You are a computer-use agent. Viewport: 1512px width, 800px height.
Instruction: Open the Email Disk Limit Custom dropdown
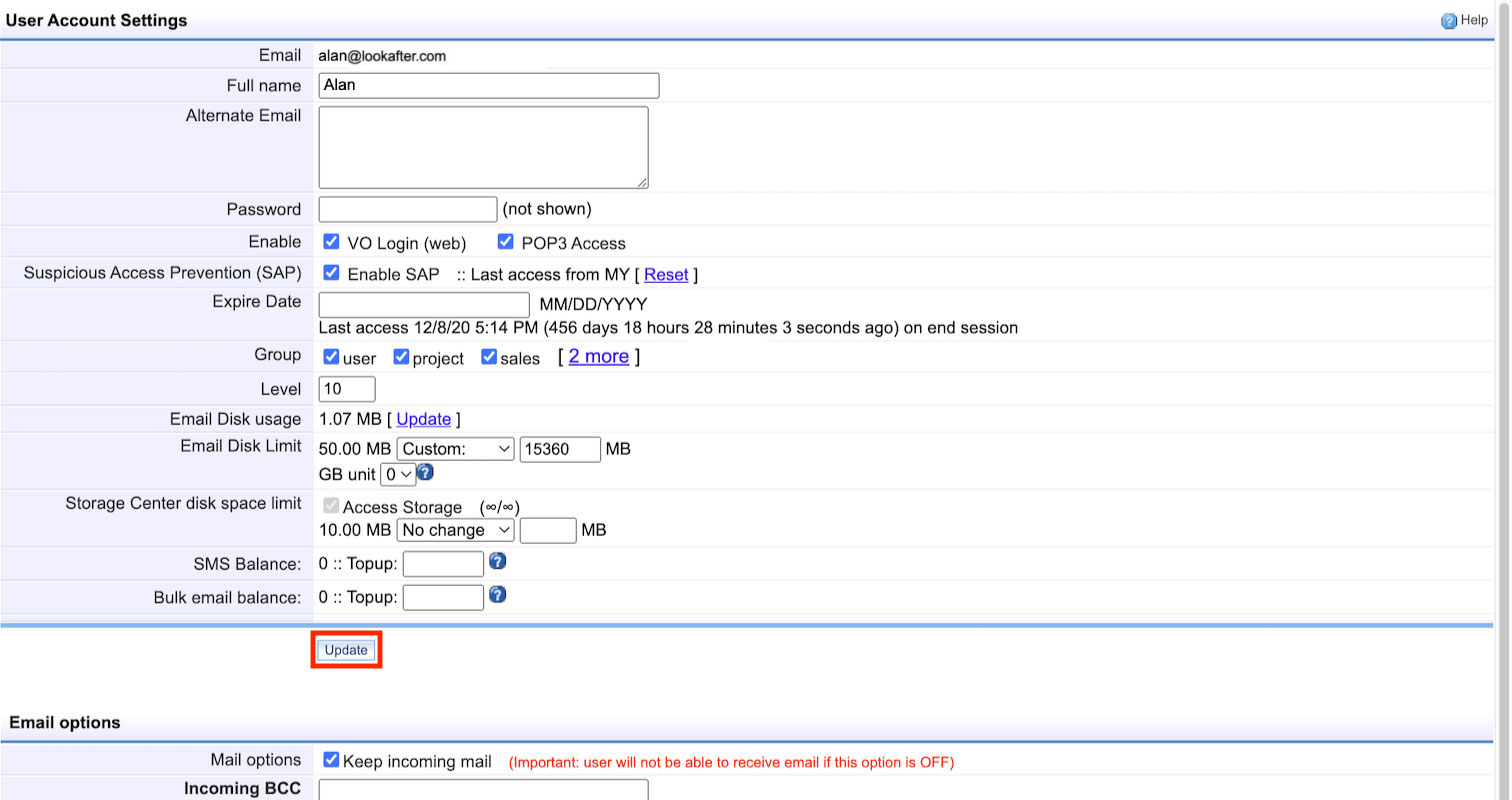(456, 449)
